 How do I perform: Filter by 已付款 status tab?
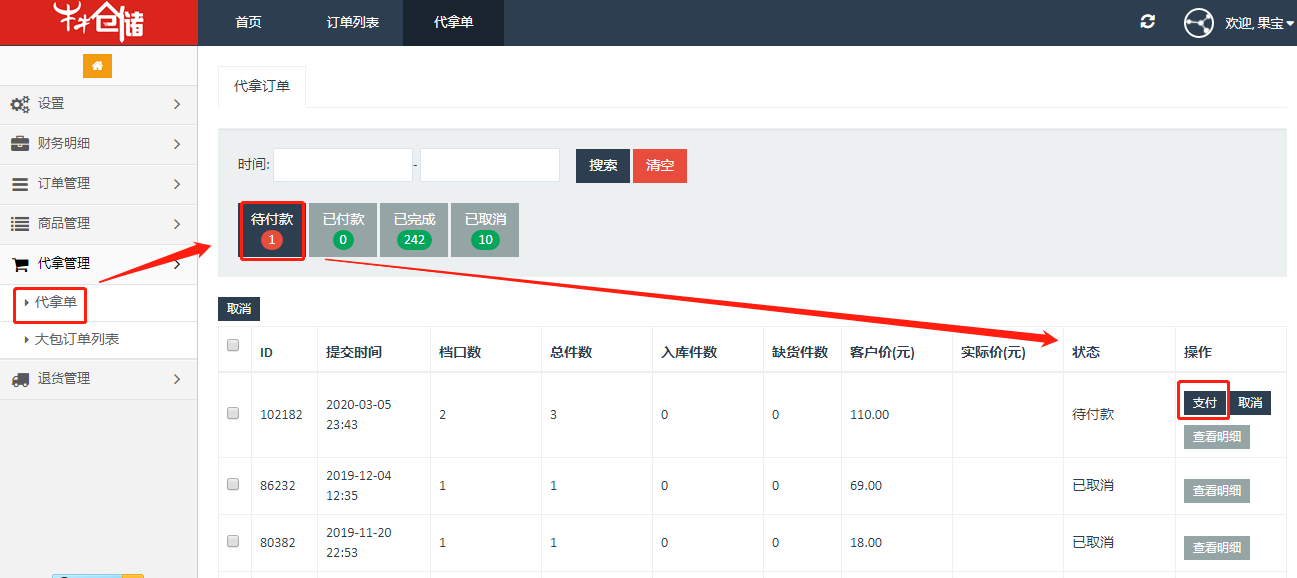tap(343, 230)
